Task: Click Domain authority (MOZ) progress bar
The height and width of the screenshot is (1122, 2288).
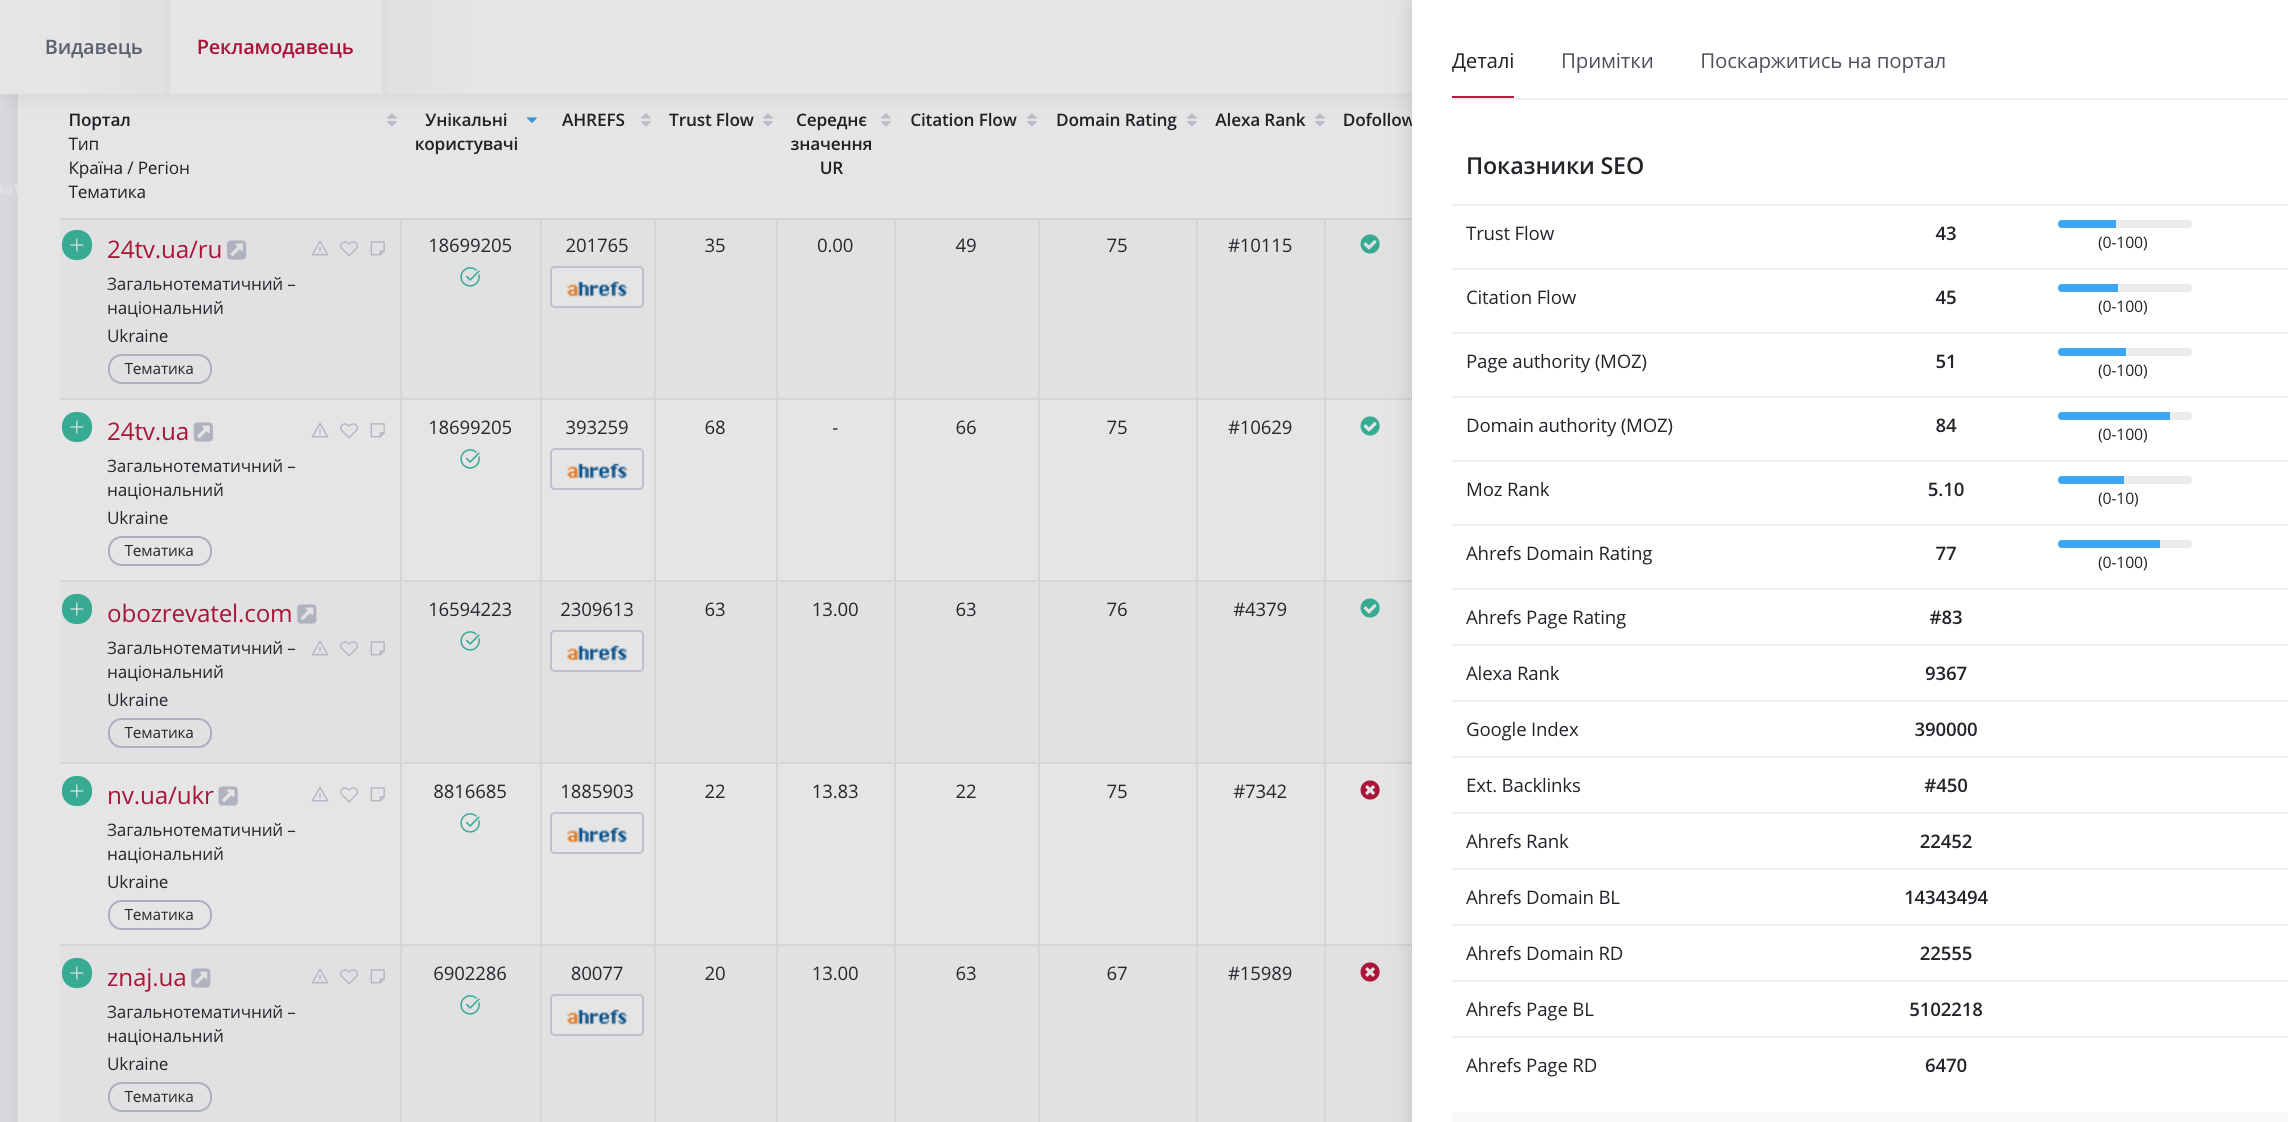Action: tap(2124, 416)
